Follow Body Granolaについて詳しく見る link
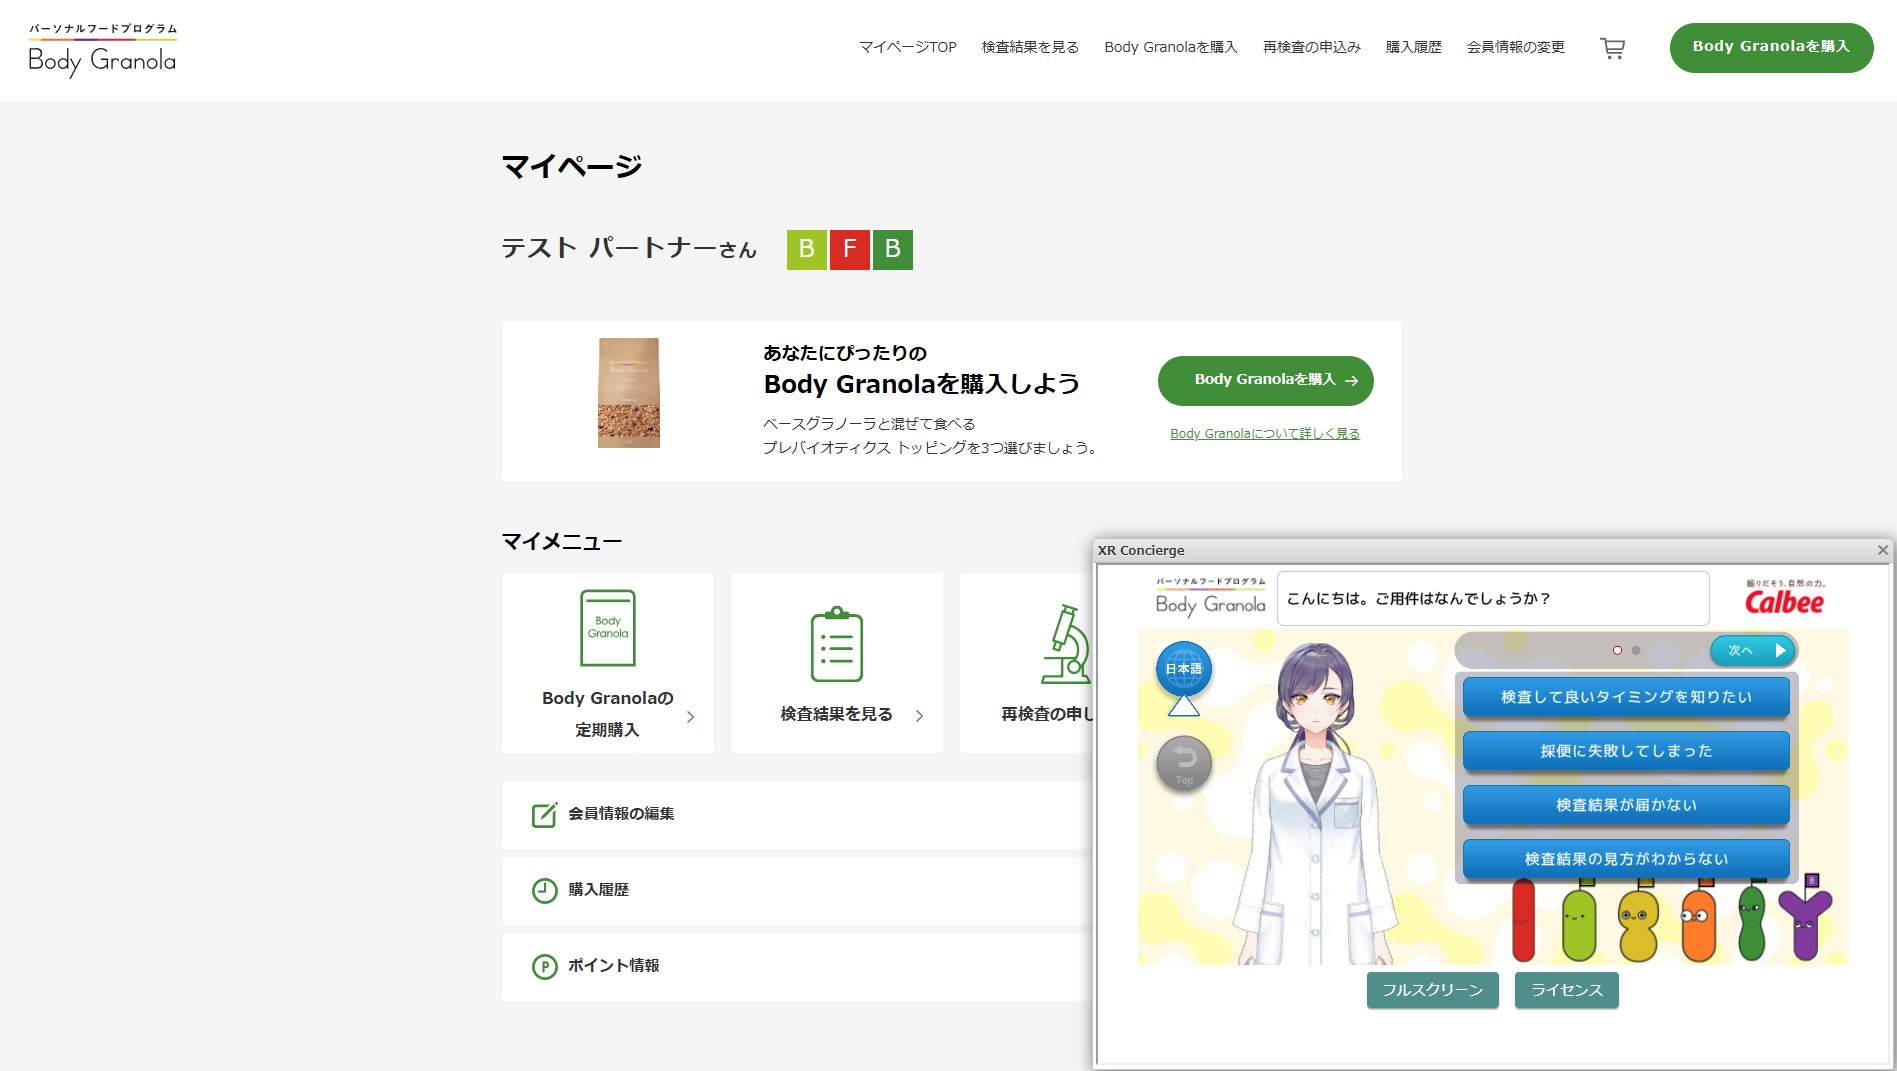 [x=1265, y=434]
